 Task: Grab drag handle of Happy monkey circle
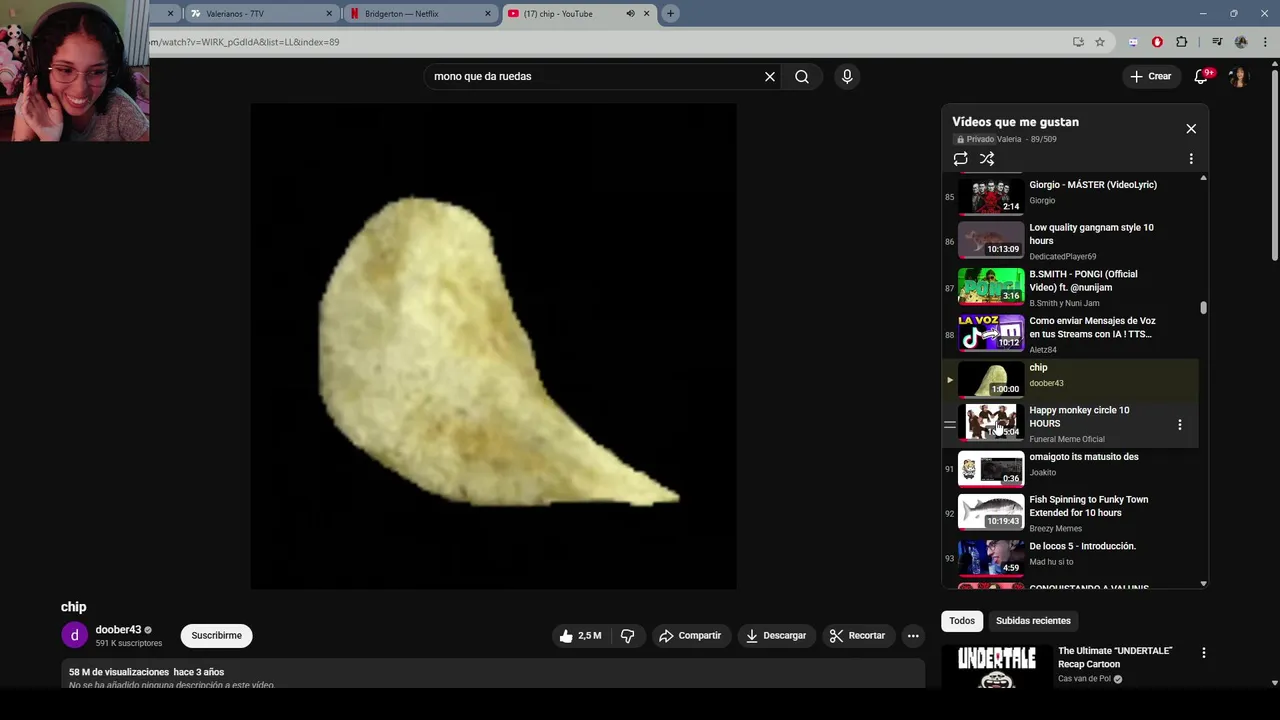coord(950,425)
